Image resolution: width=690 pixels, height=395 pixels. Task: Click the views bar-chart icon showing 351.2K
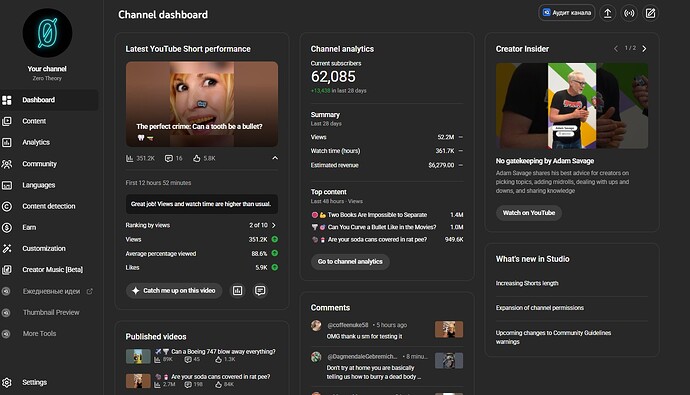tap(130, 158)
